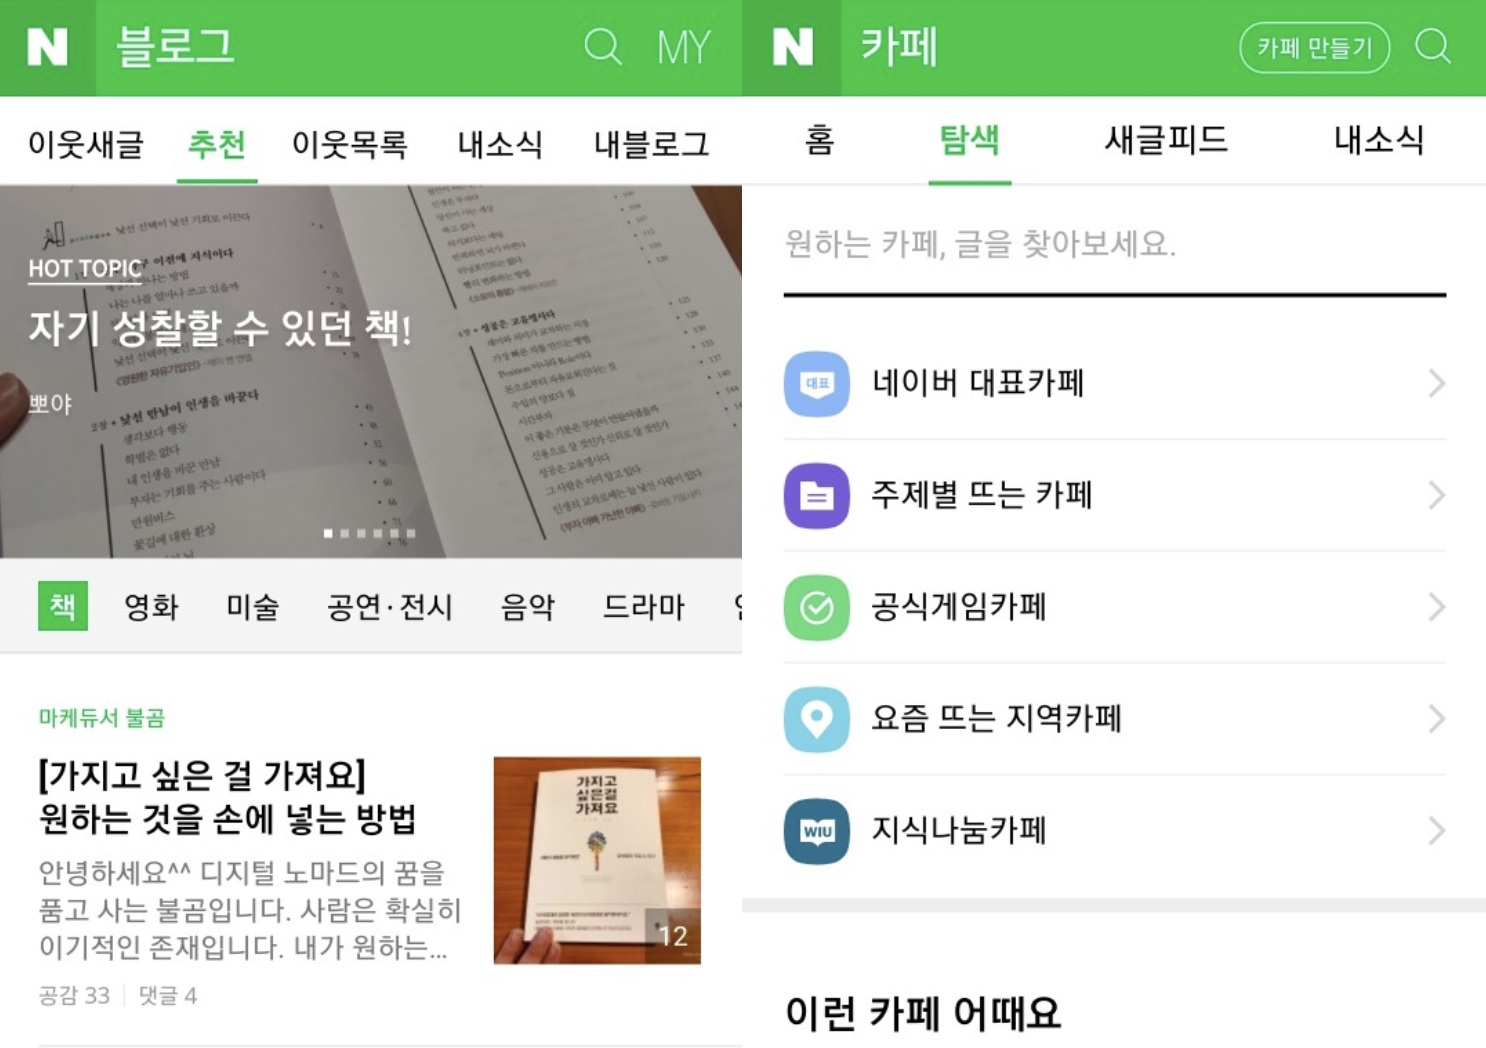Image resolution: width=1486 pixels, height=1048 pixels.
Task: Tap the Naver N logo beside 카페
Action: (793, 47)
